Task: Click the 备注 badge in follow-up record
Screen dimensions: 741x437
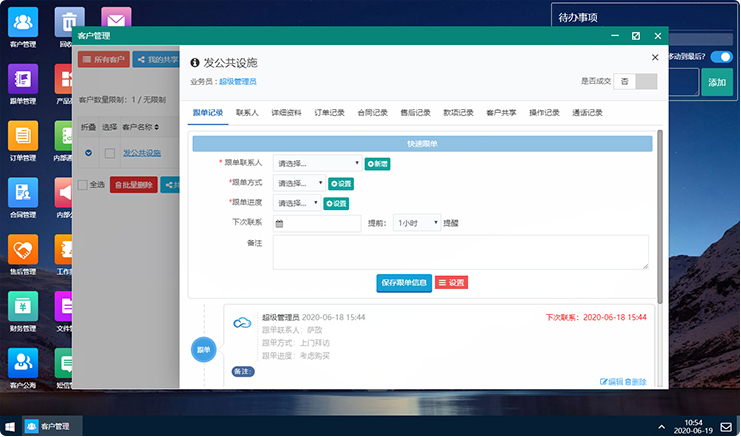Action: 243,371
